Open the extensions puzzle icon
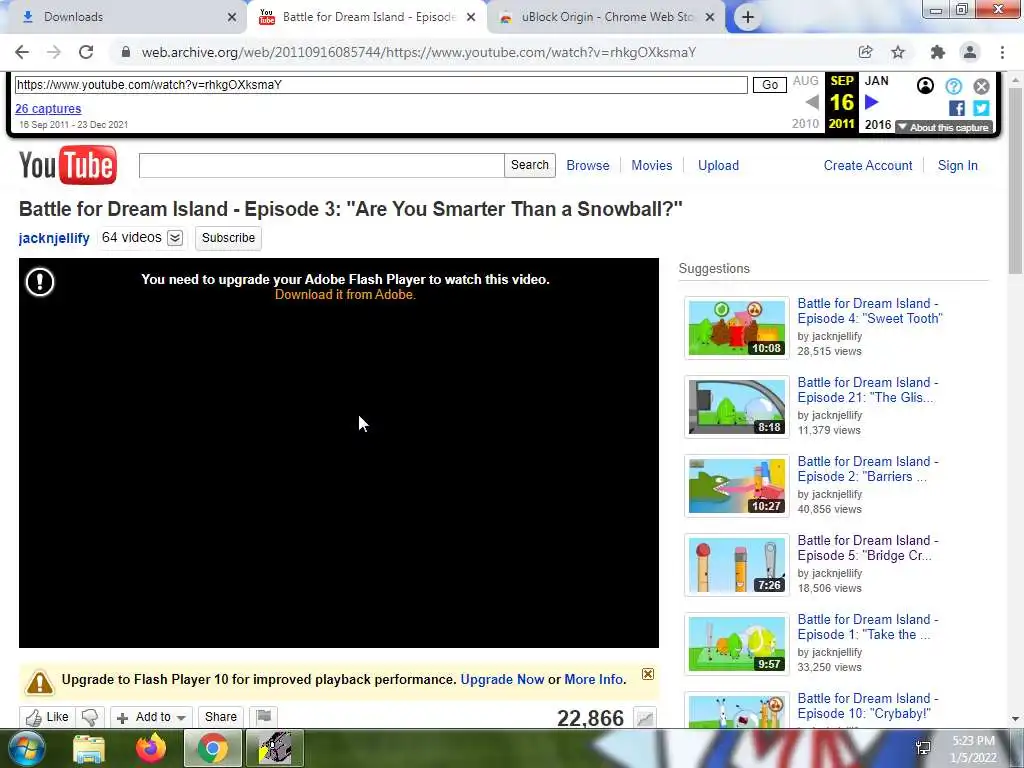The image size is (1024, 768). tap(937, 52)
